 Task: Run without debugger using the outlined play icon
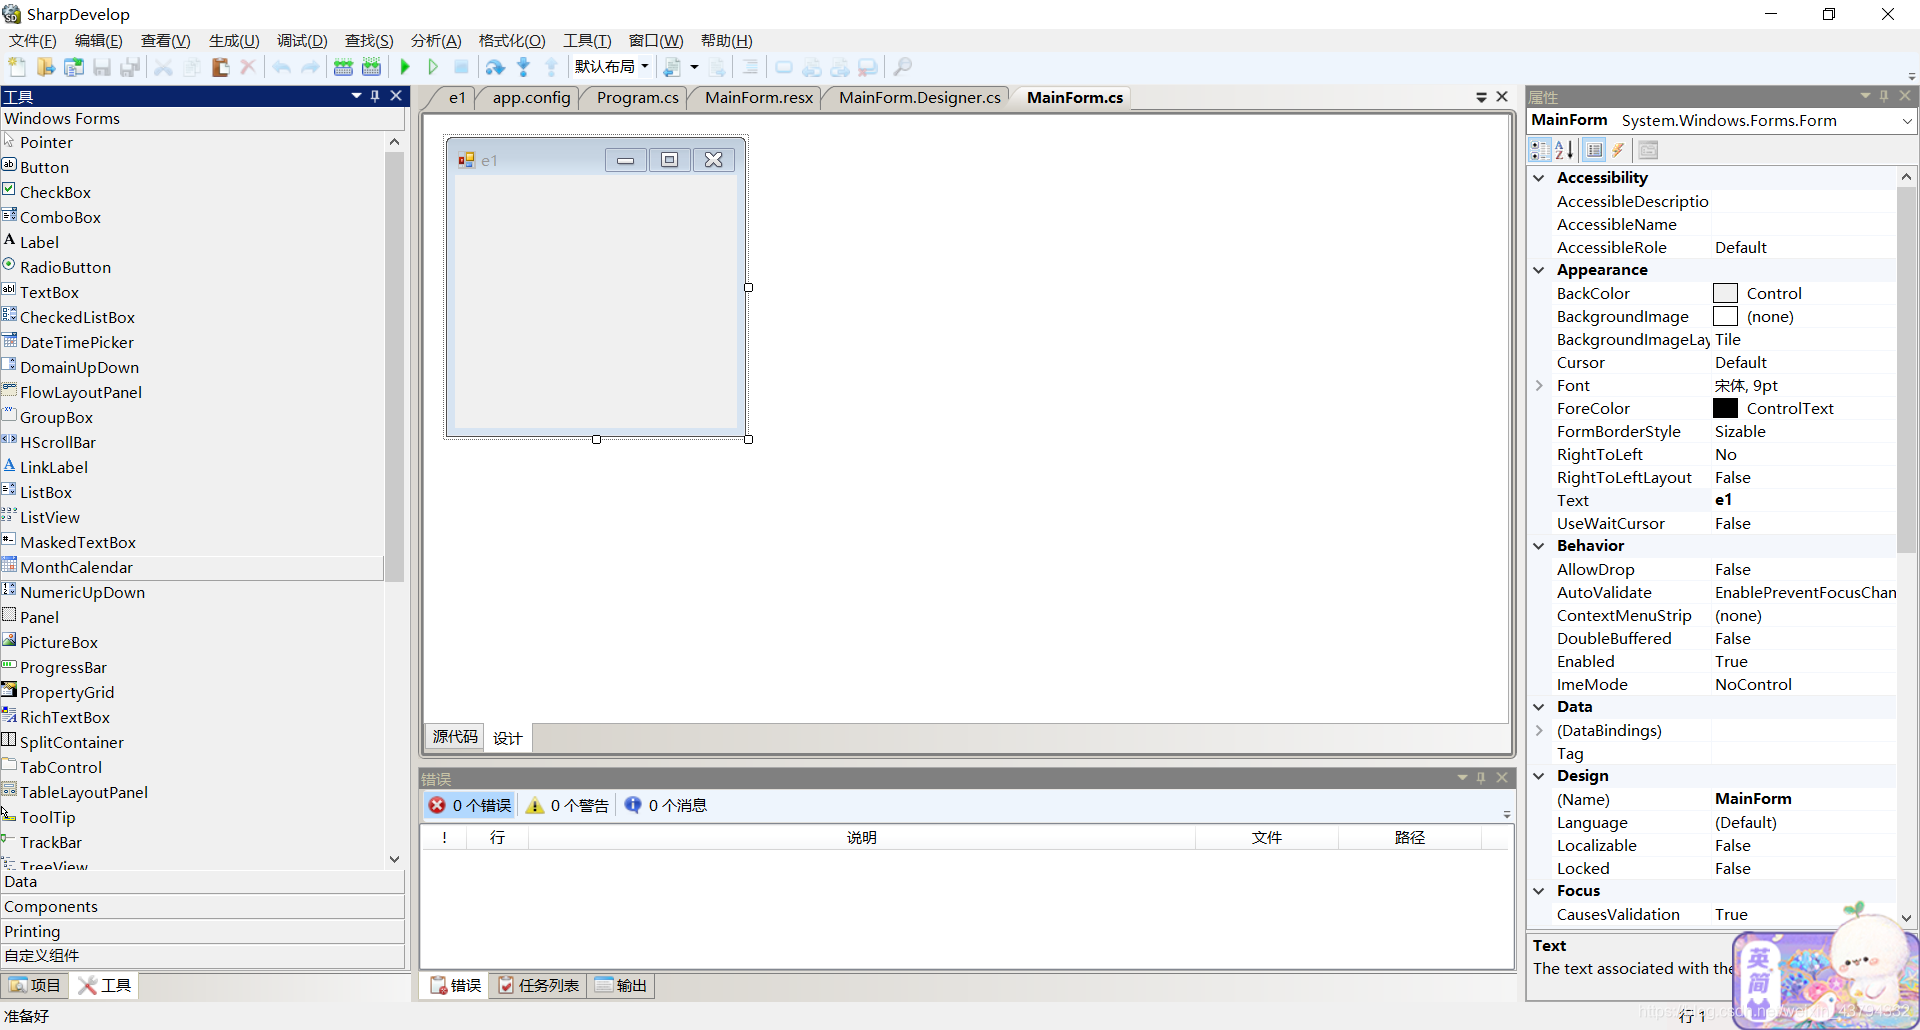click(x=433, y=67)
